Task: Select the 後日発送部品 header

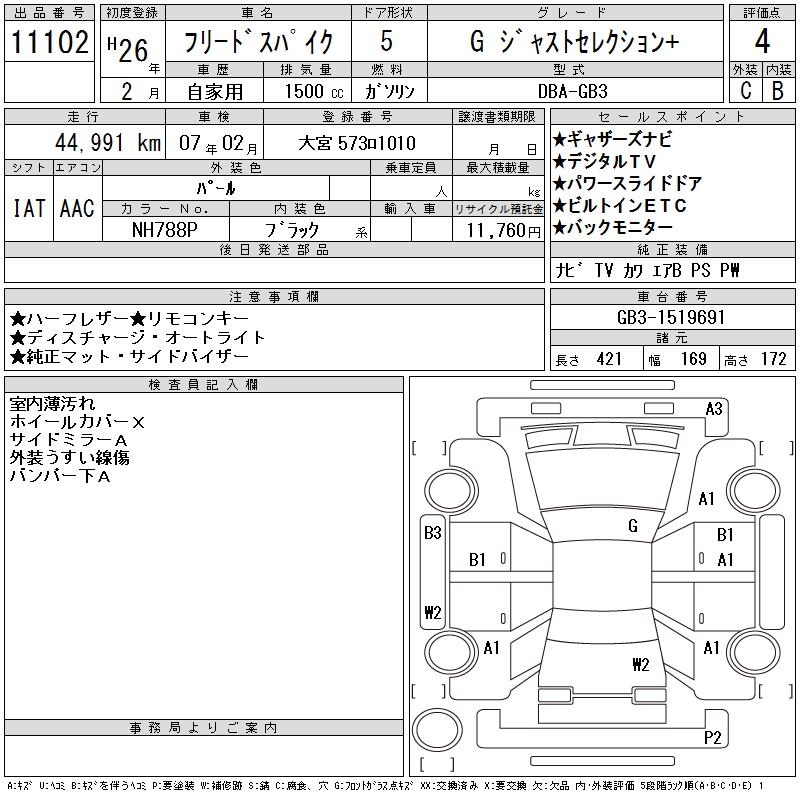Action: (274, 249)
